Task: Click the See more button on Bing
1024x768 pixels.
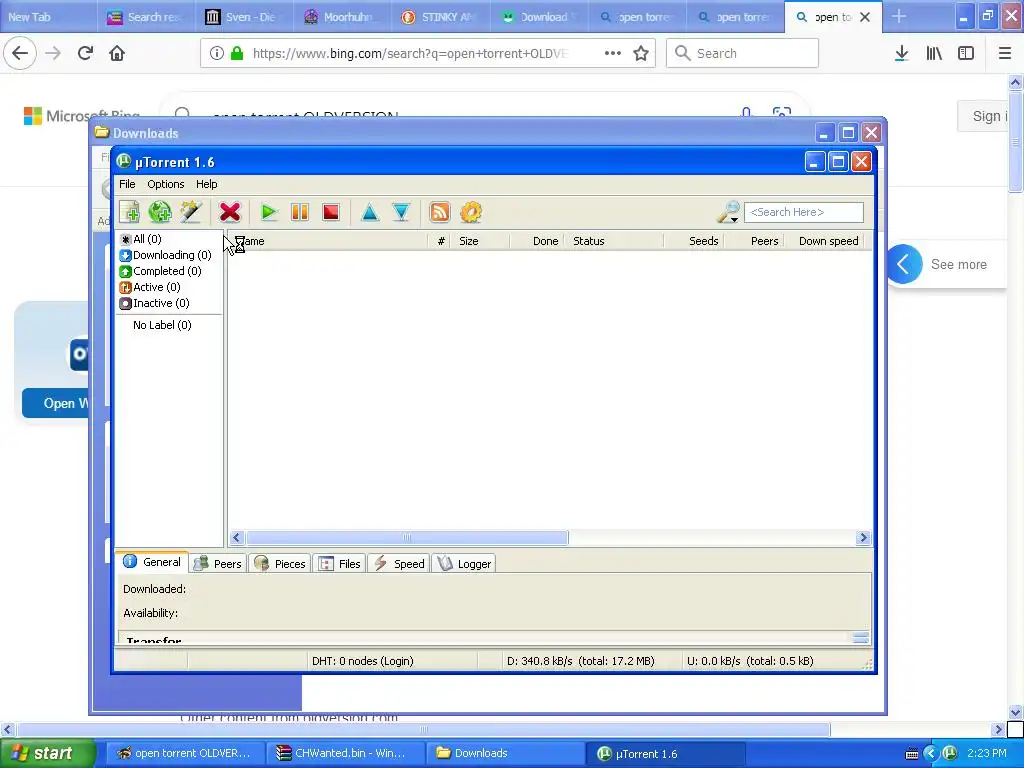Action: tap(958, 264)
